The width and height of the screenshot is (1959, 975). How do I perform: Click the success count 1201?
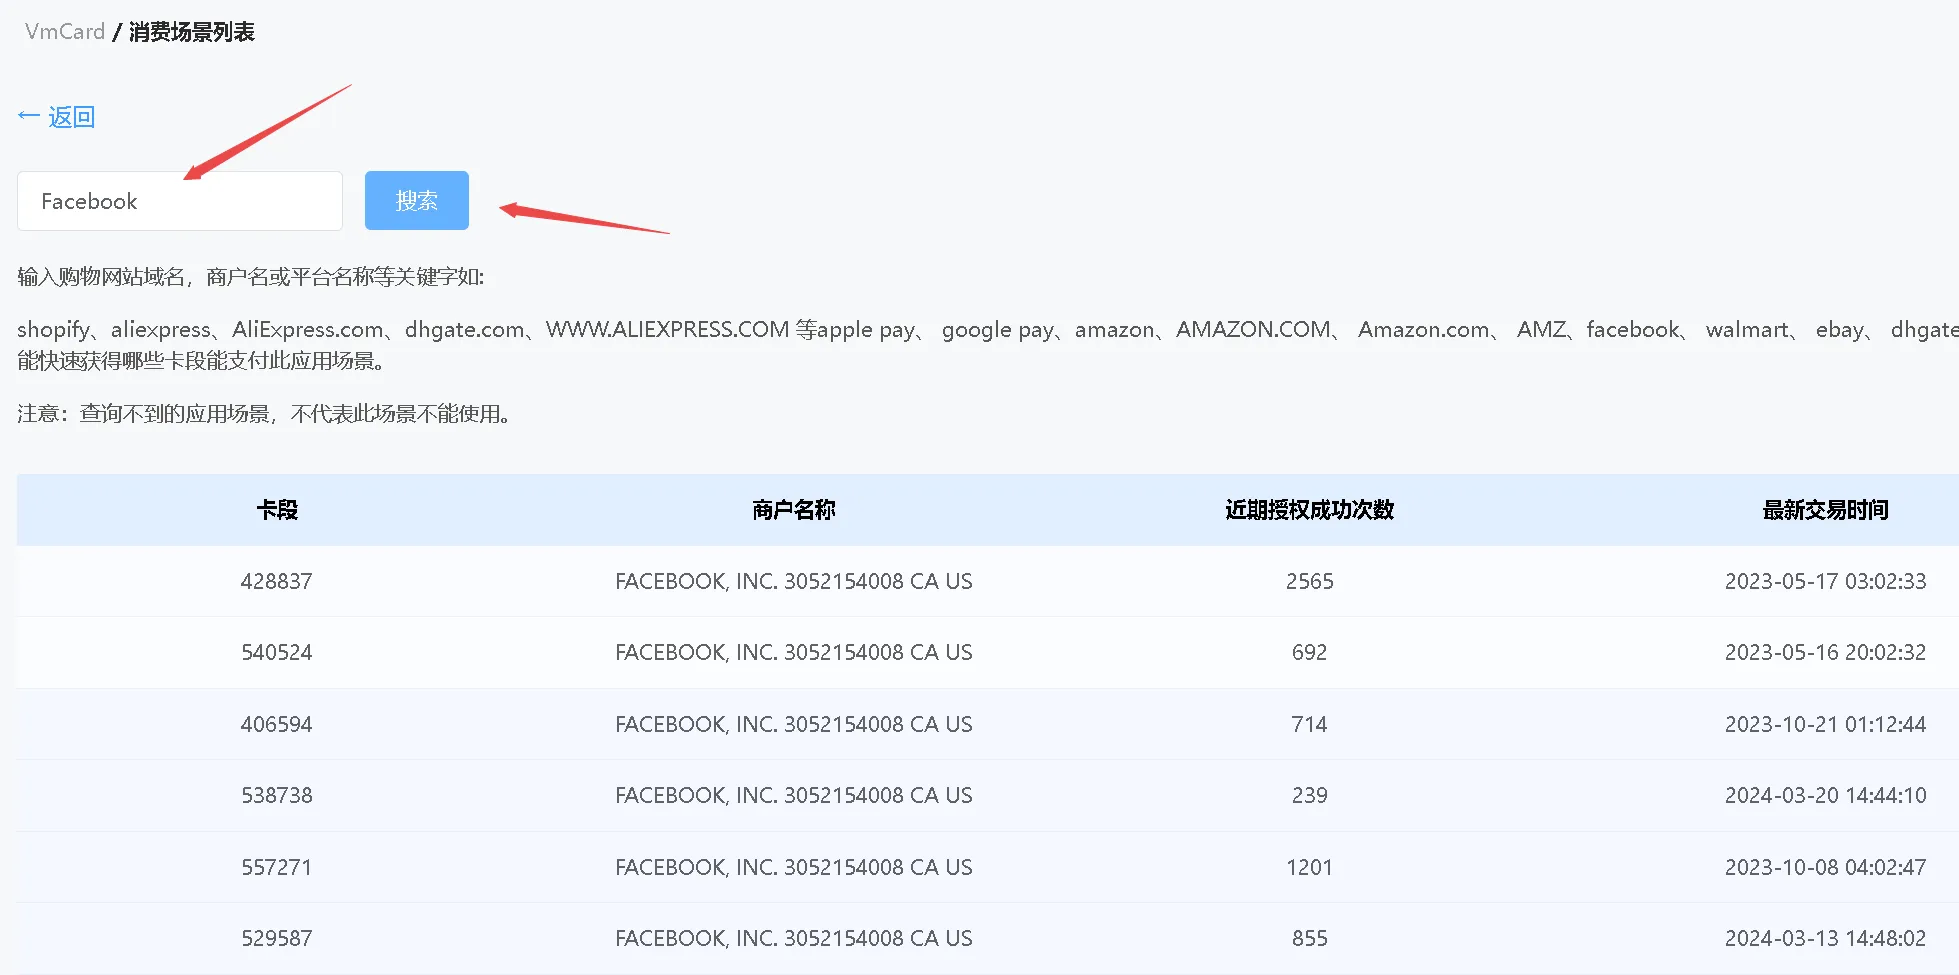tap(1310, 867)
